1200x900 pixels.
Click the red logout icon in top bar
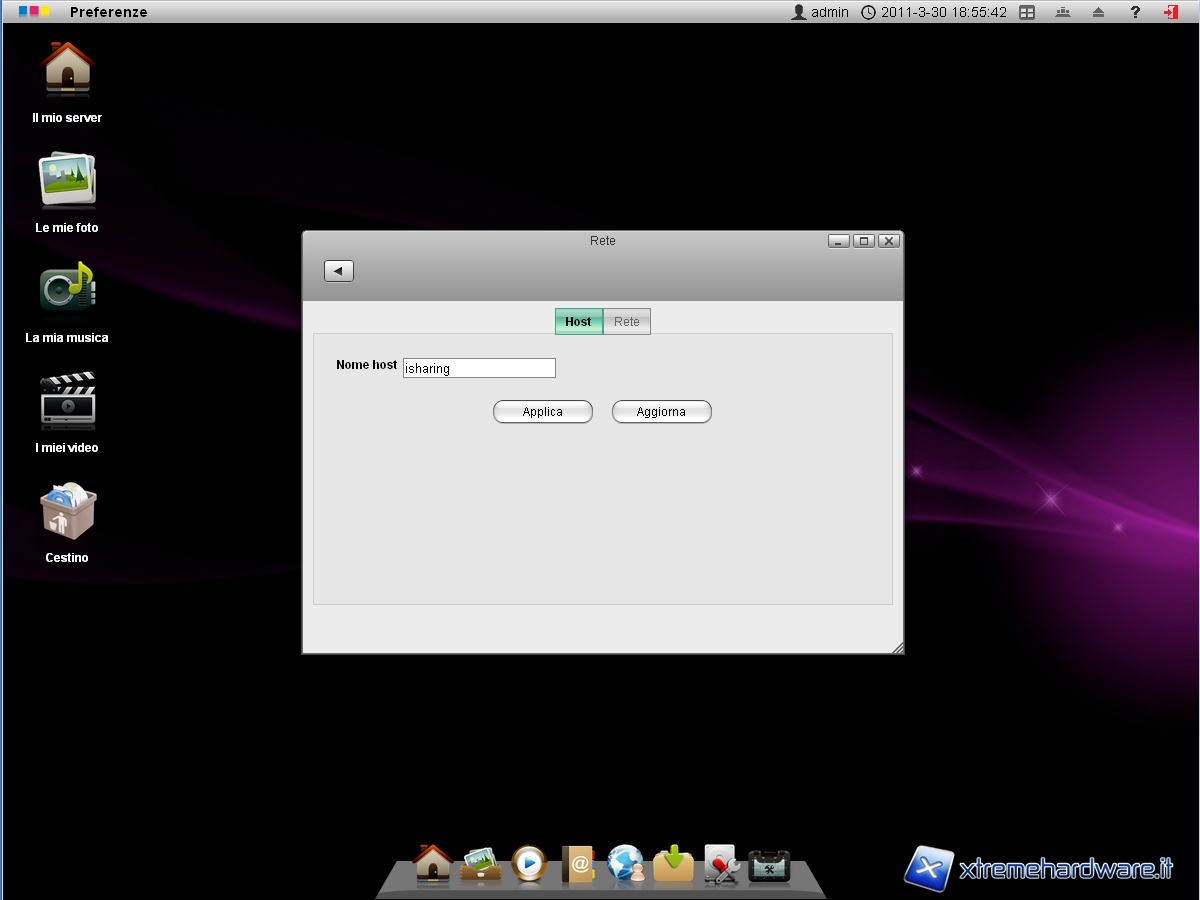point(1170,12)
